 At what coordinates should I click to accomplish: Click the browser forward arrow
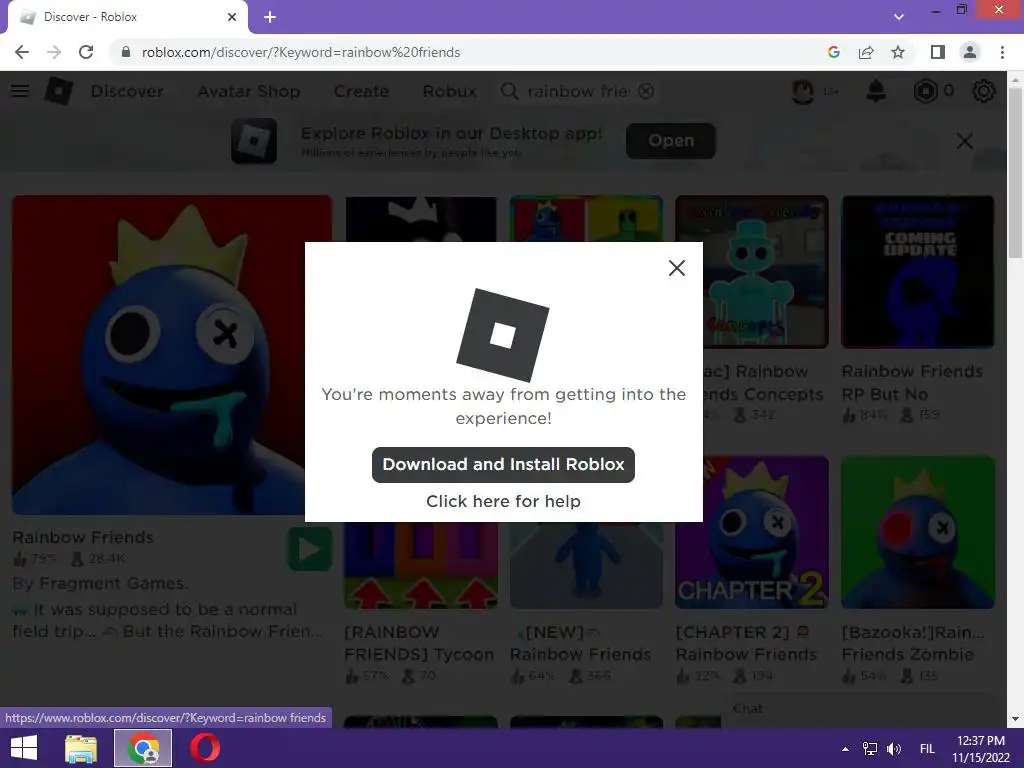pyautogui.click(x=54, y=52)
